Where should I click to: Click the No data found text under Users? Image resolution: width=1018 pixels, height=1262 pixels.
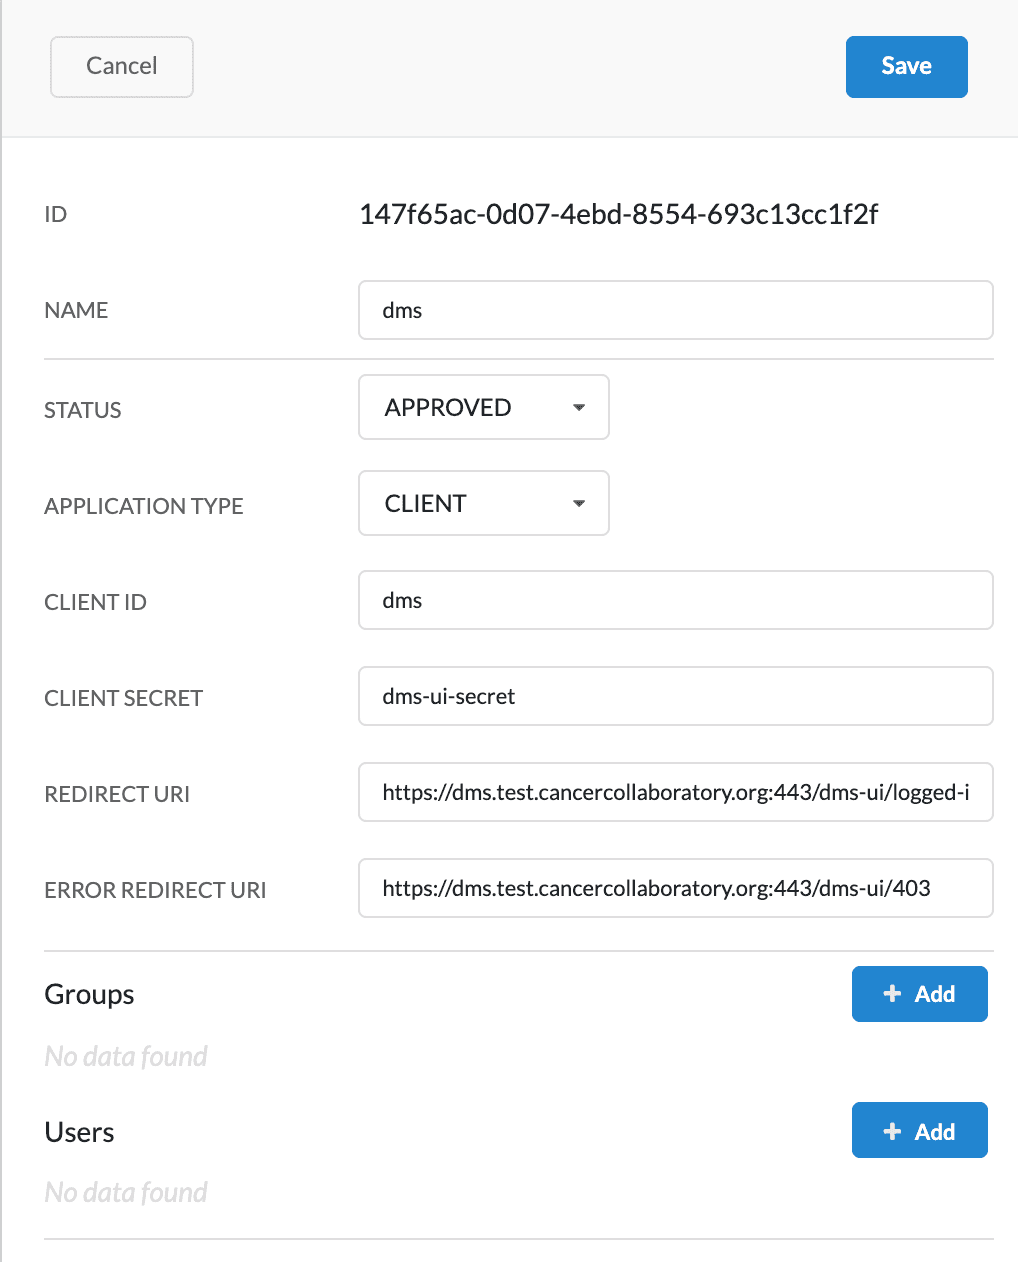point(126,1192)
